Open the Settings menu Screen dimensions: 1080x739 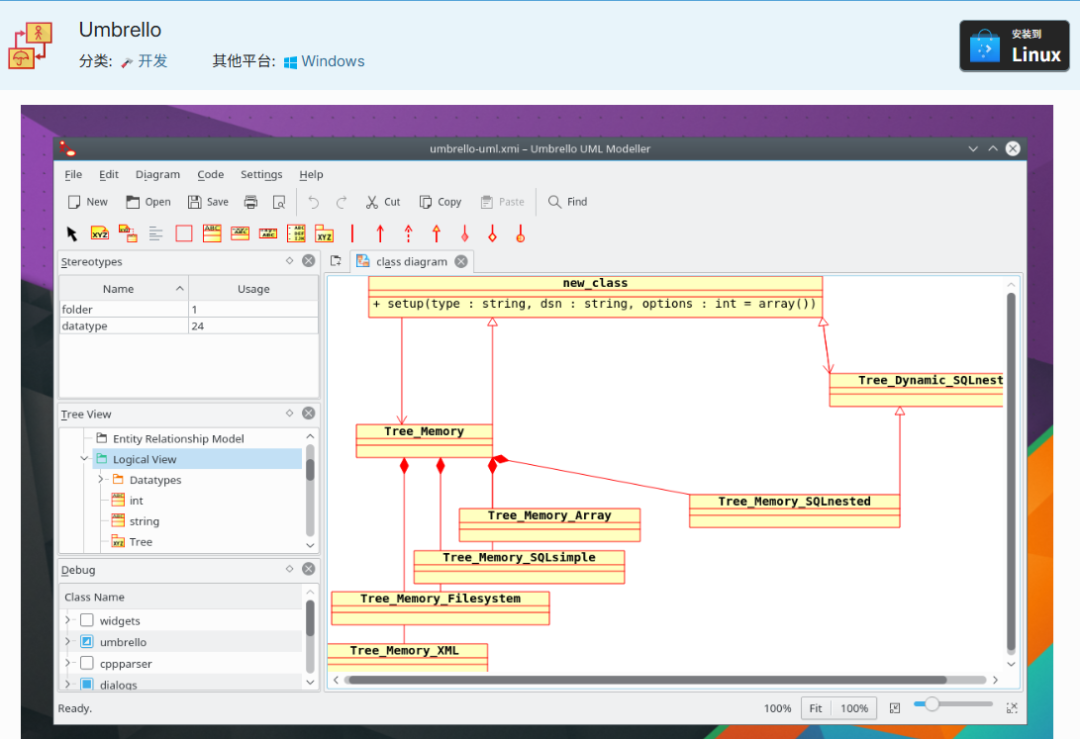261,174
